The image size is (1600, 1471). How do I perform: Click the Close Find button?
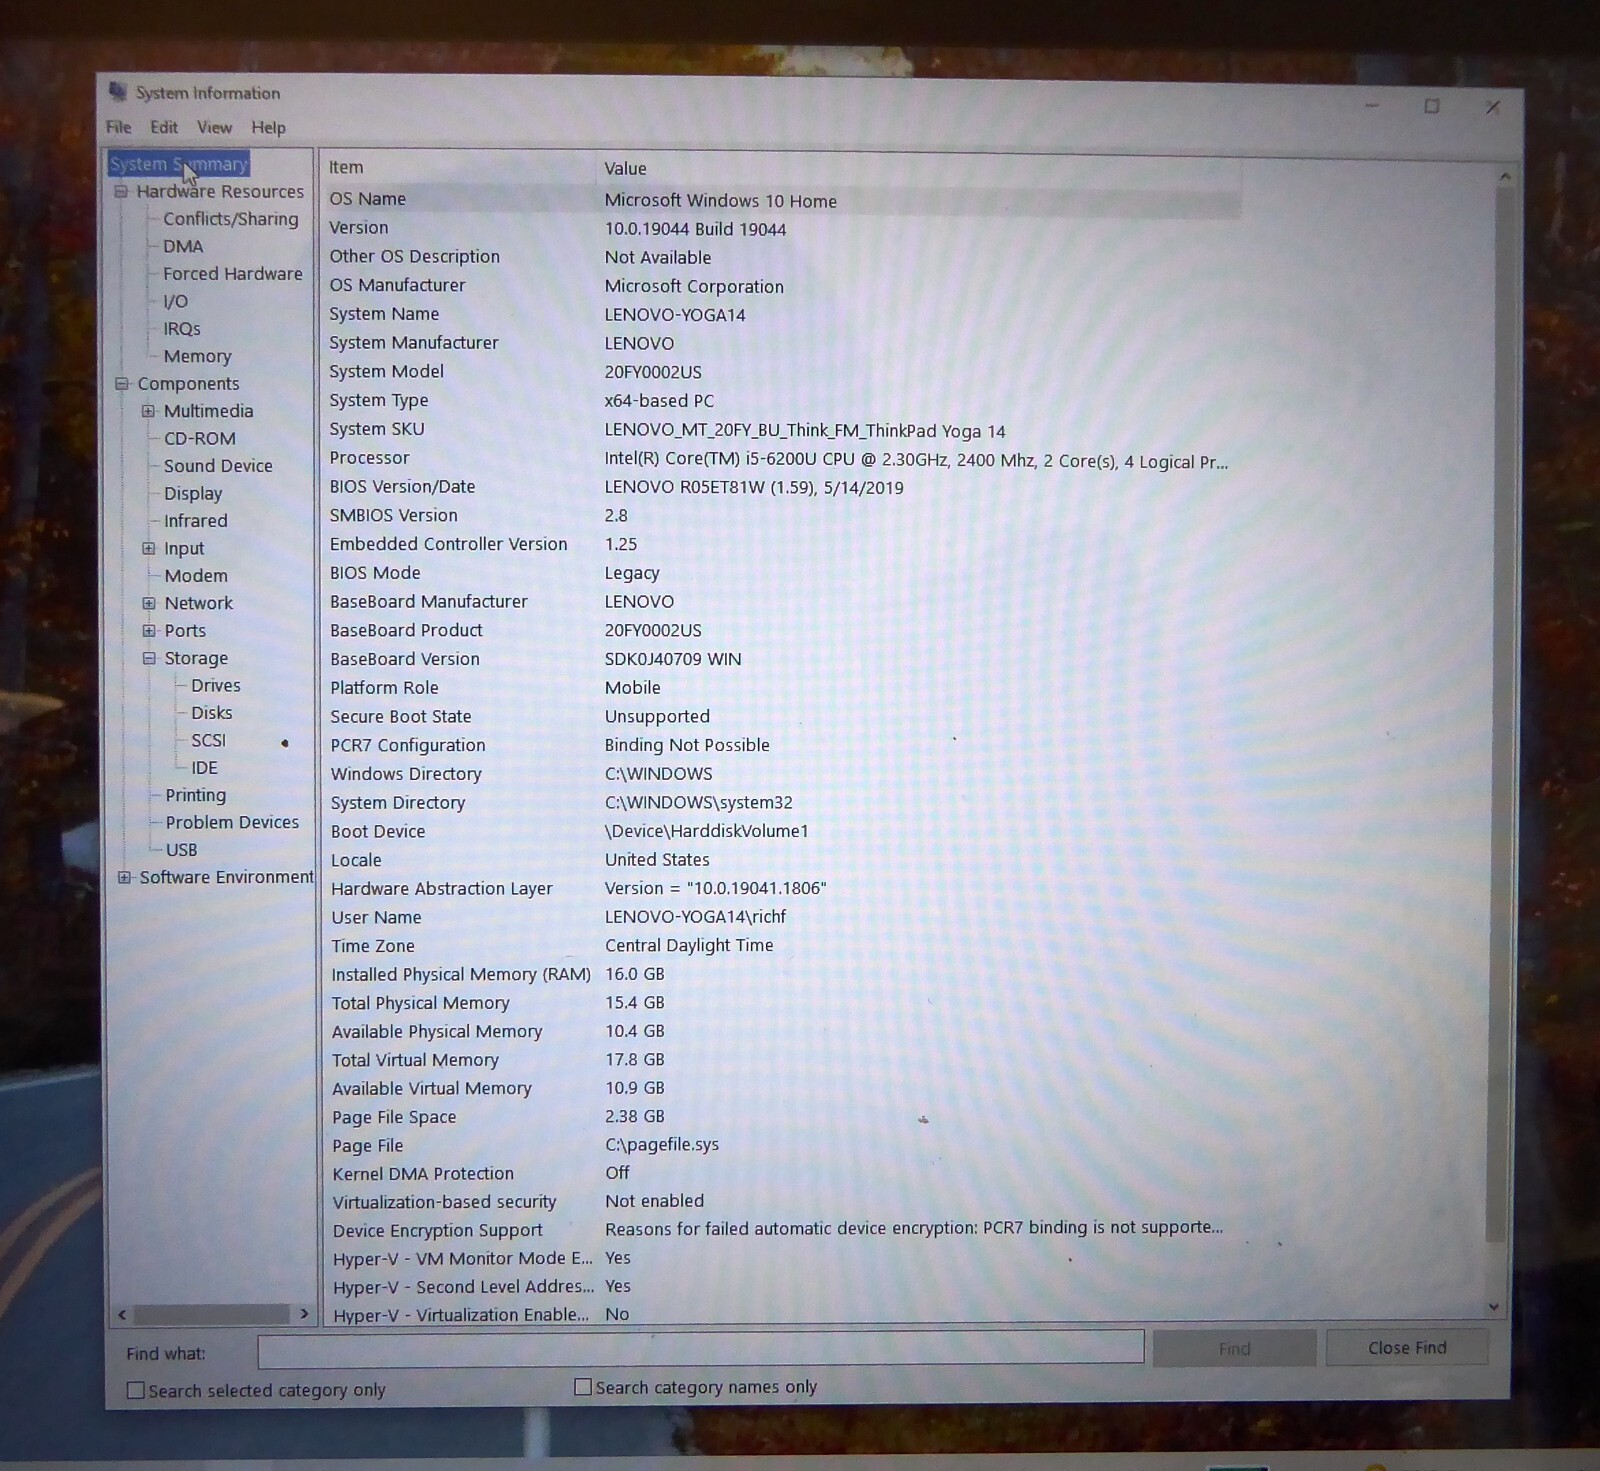tap(1407, 1348)
